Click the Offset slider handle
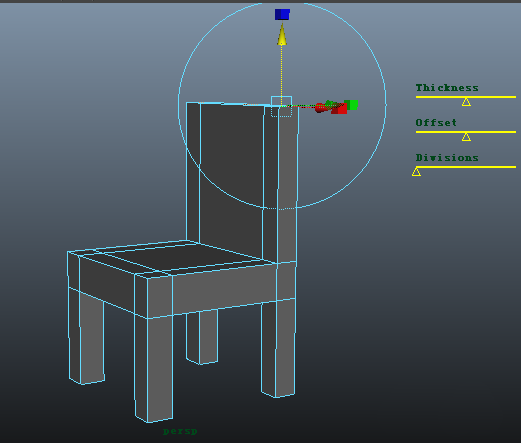The width and height of the screenshot is (521, 443). click(x=466, y=137)
